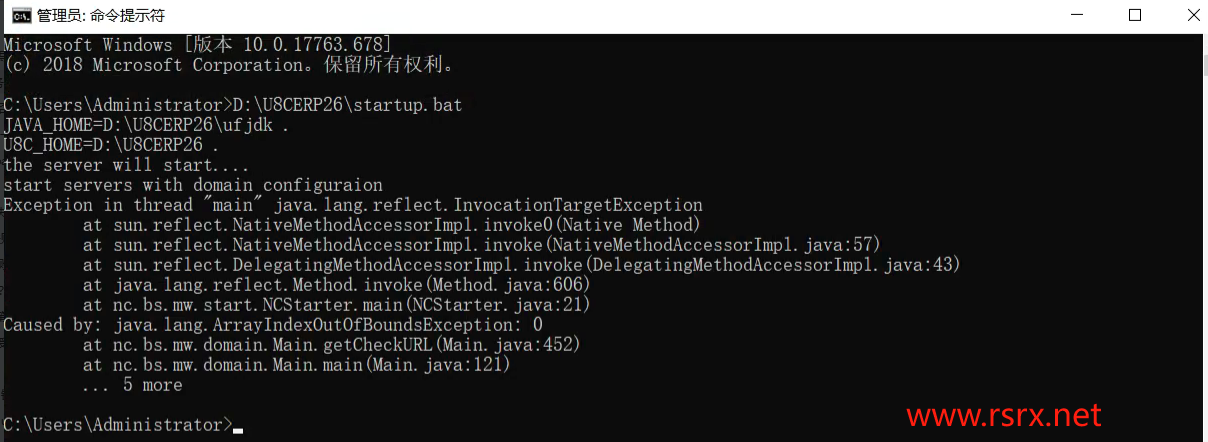Click the Microsoft Windows version line
This screenshot has width=1208, height=442.
[197, 45]
